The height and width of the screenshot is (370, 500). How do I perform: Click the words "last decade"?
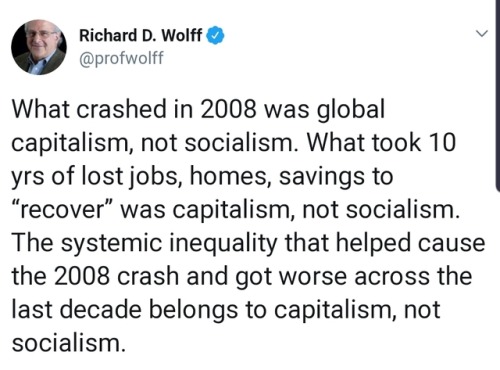[x=77, y=310]
